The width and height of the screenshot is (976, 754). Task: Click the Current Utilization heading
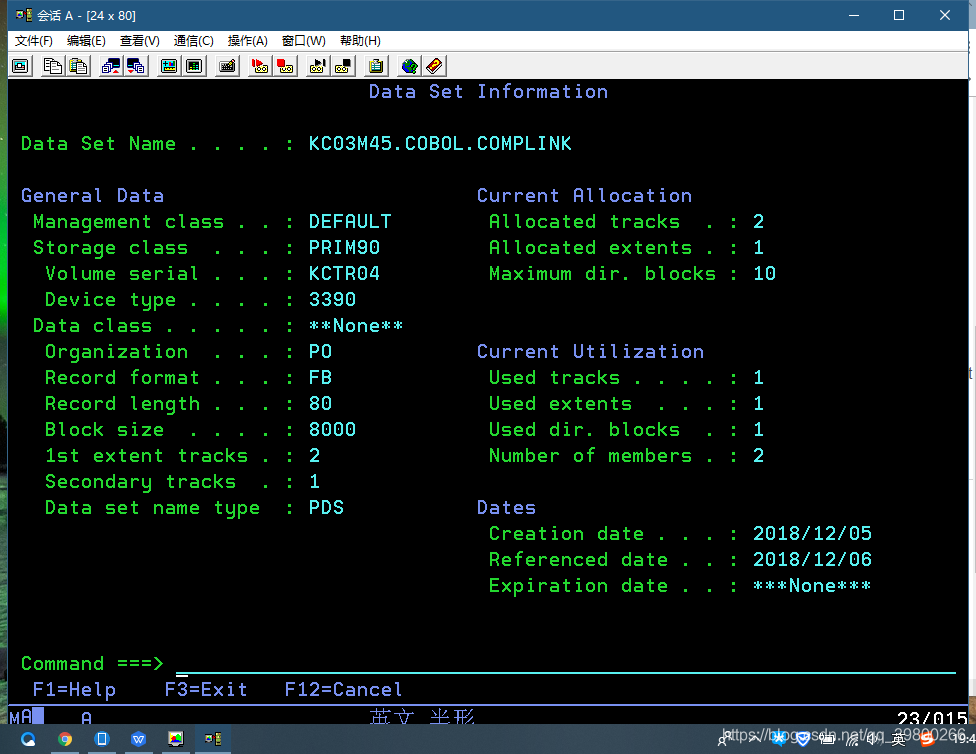(x=591, y=352)
